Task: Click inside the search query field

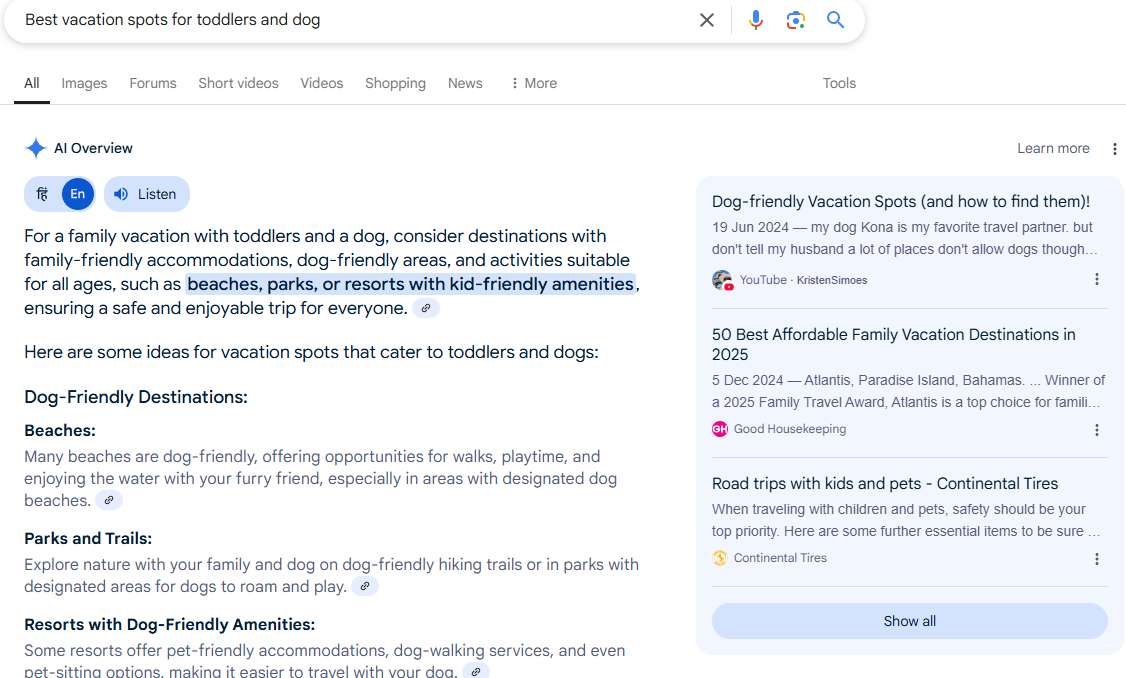Action: [350, 20]
